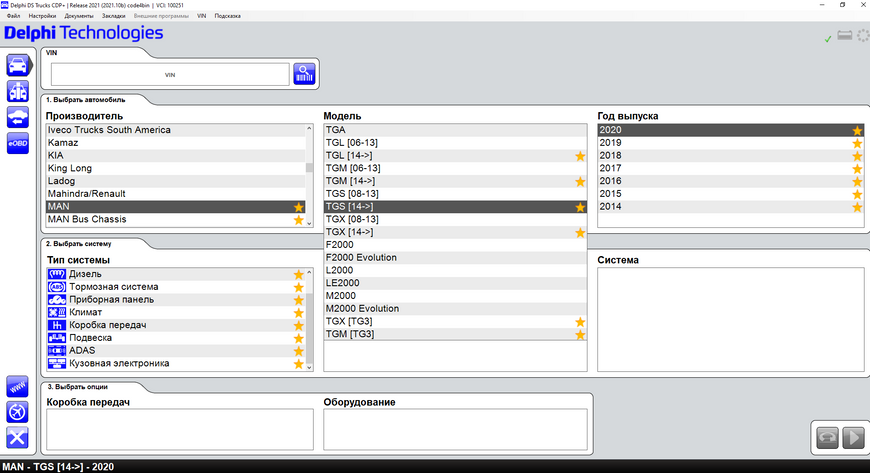Select the Тормозная система ABS icon
Screen dimensions: 870x473
(57, 286)
